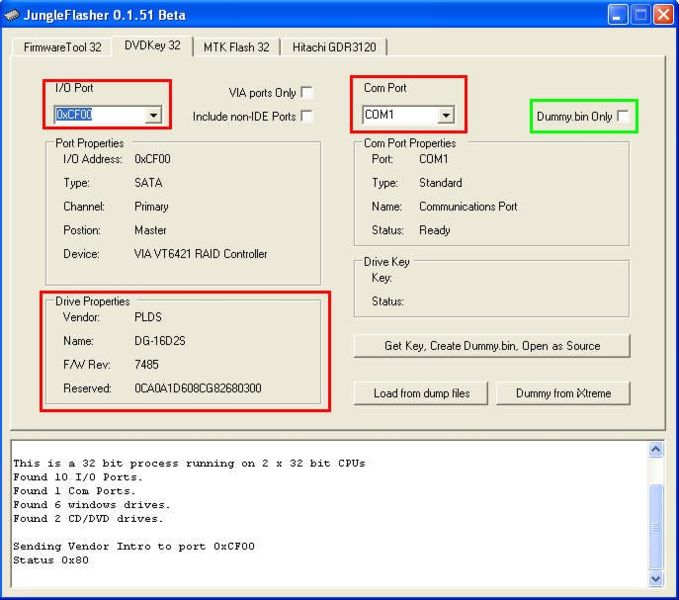Image resolution: width=679 pixels, height=600 pixels.
Task: Click the Load from dump files button
Action: (421, 393)
